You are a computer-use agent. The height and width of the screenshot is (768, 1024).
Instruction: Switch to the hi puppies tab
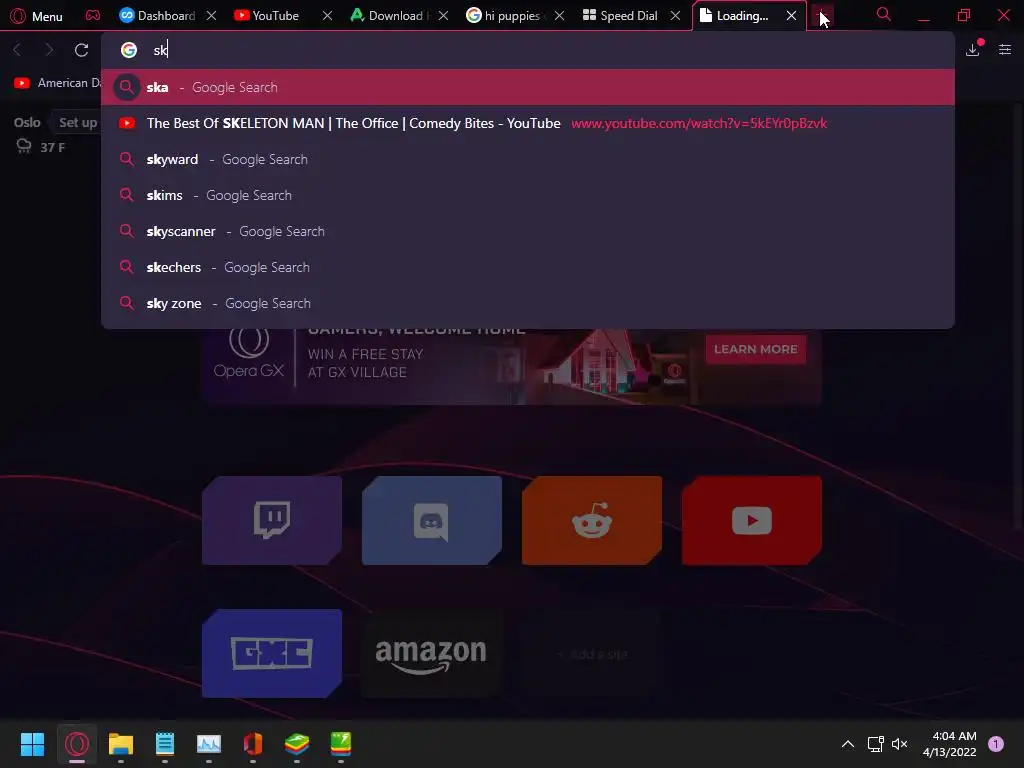[x=504, y=16]
